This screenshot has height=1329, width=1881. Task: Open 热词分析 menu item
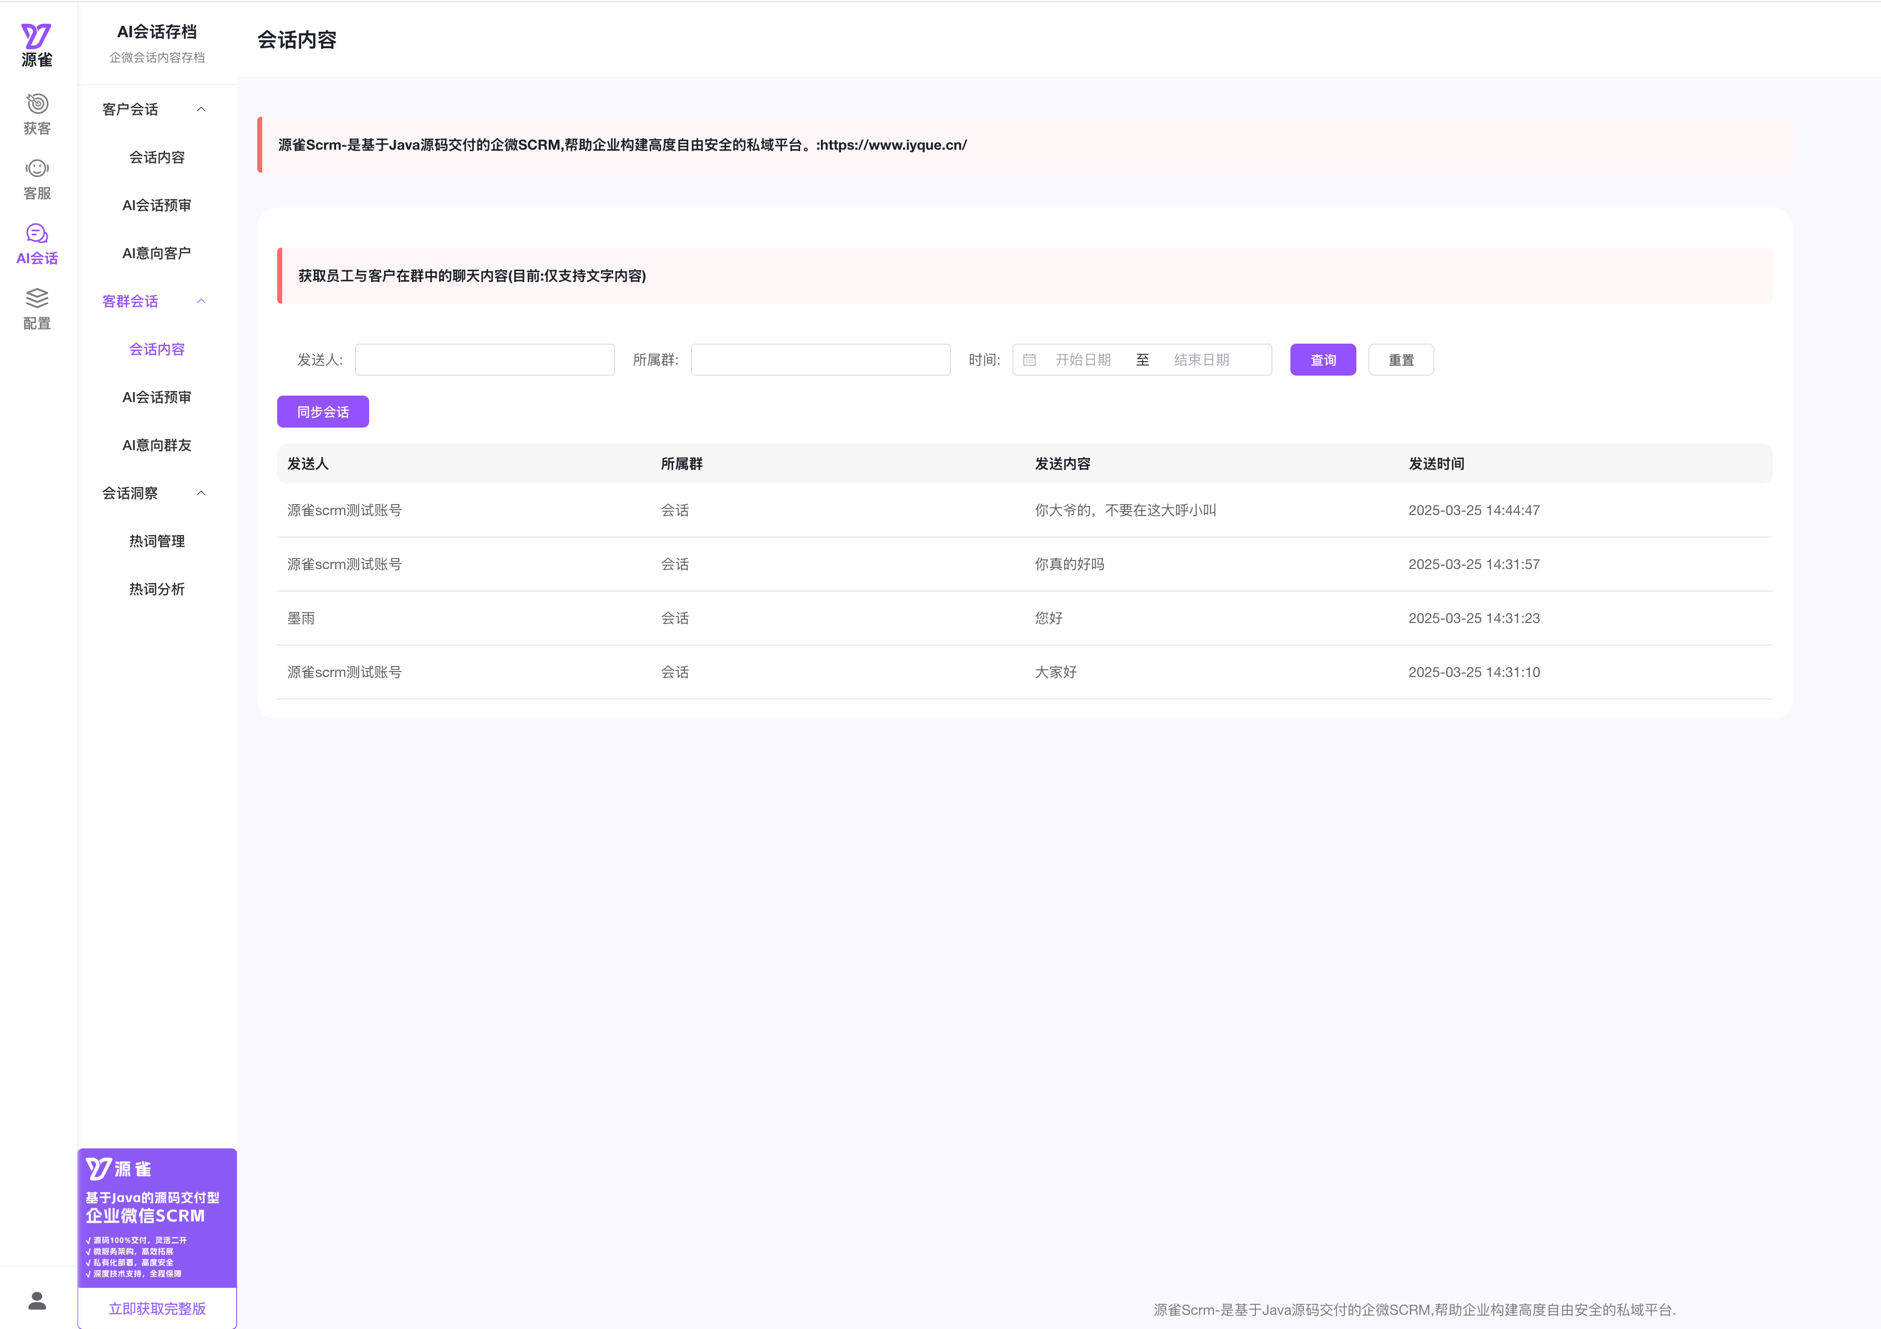tap(157, 589)
